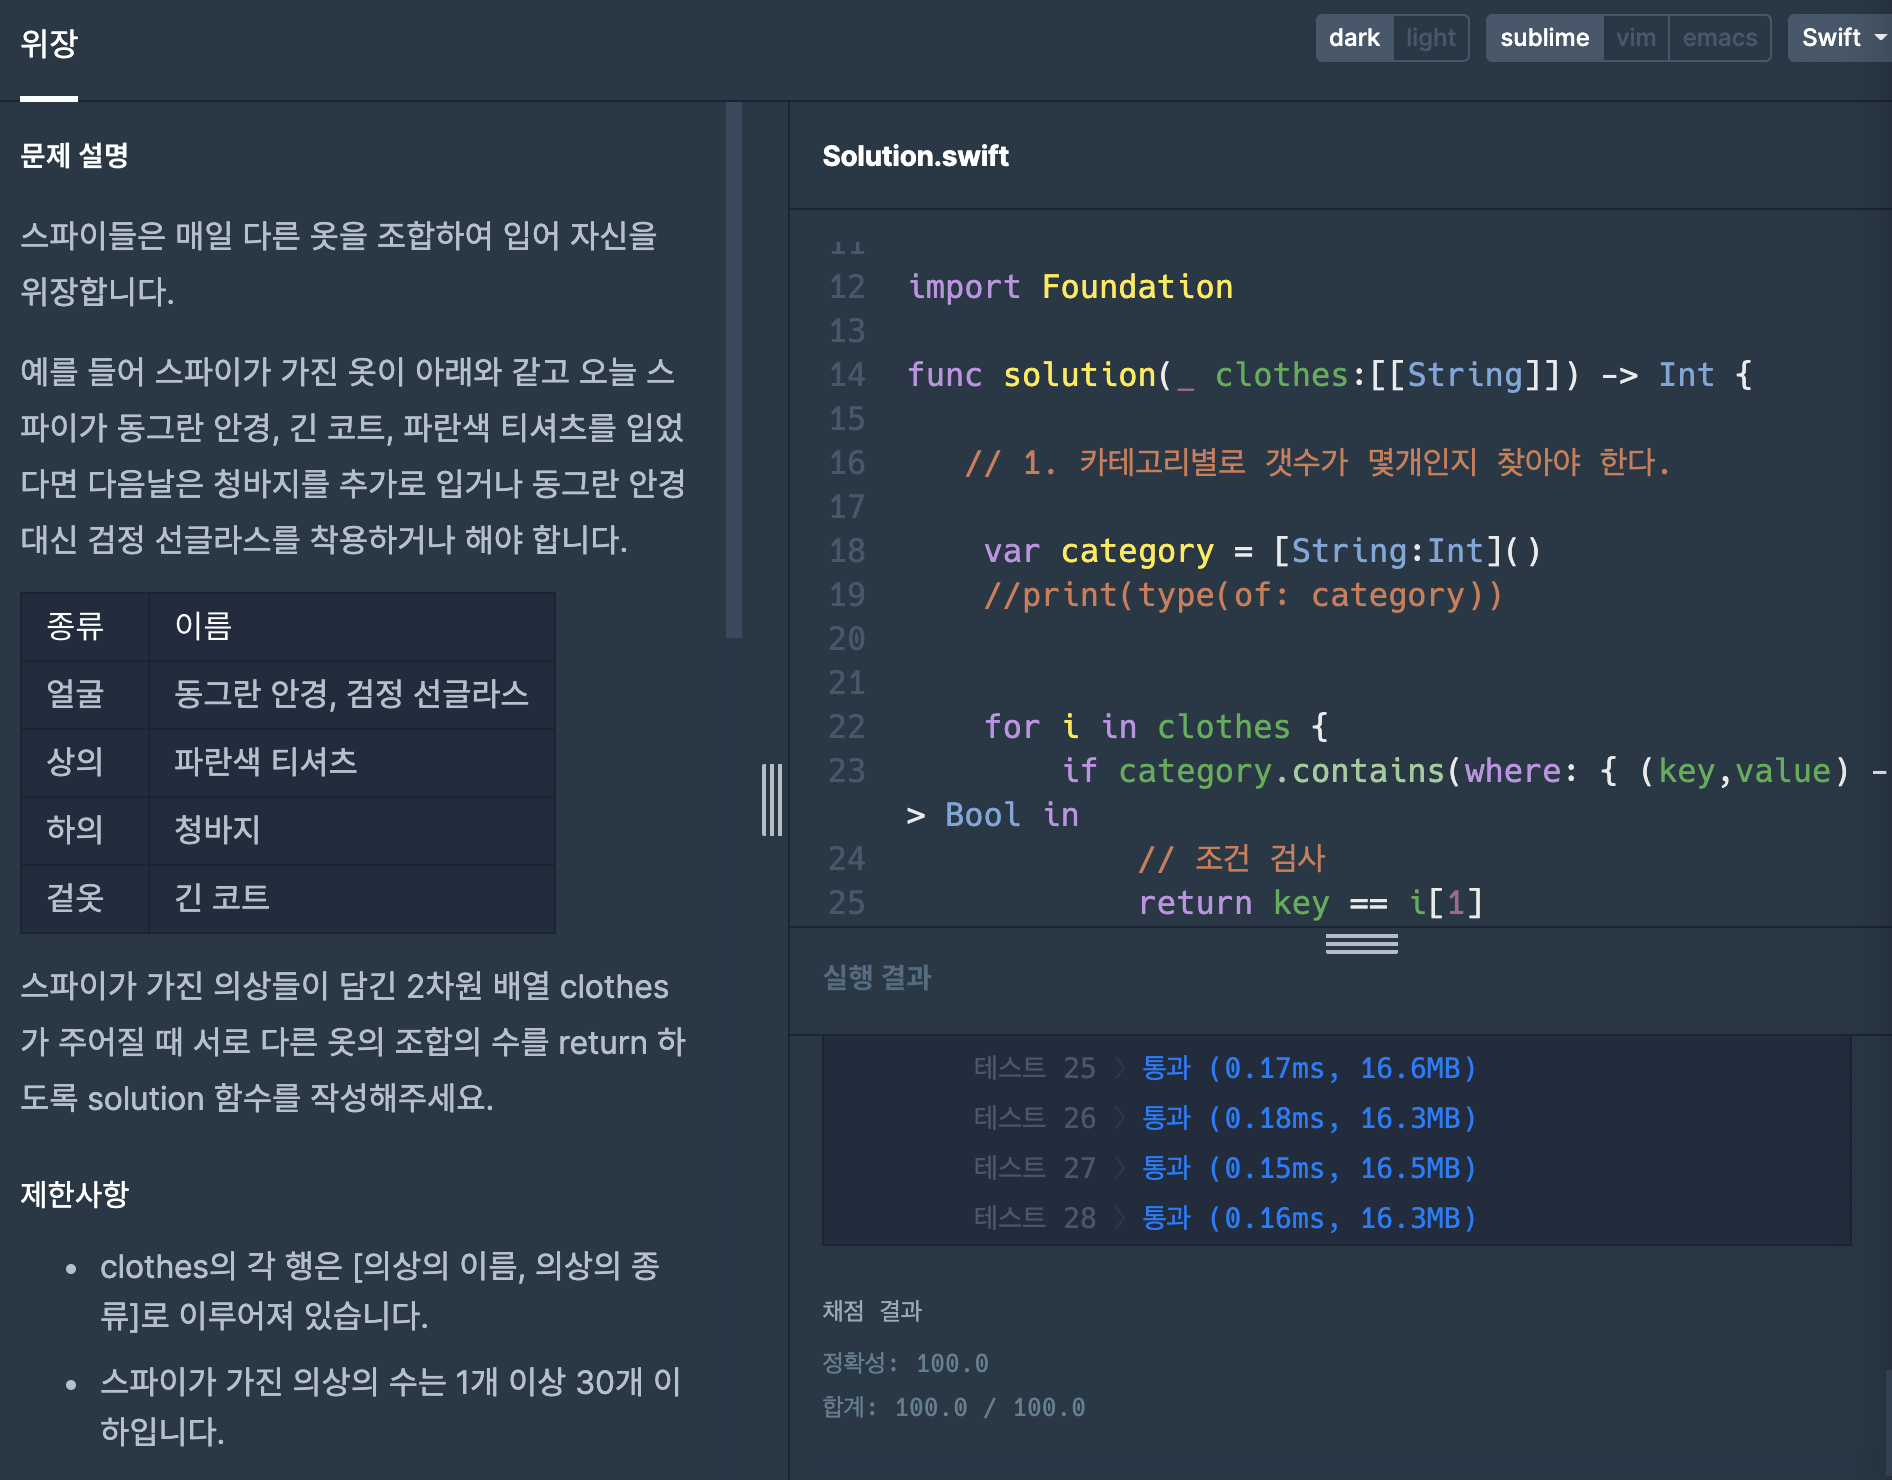Select the vim key binding

click(x=1636, y=38)
